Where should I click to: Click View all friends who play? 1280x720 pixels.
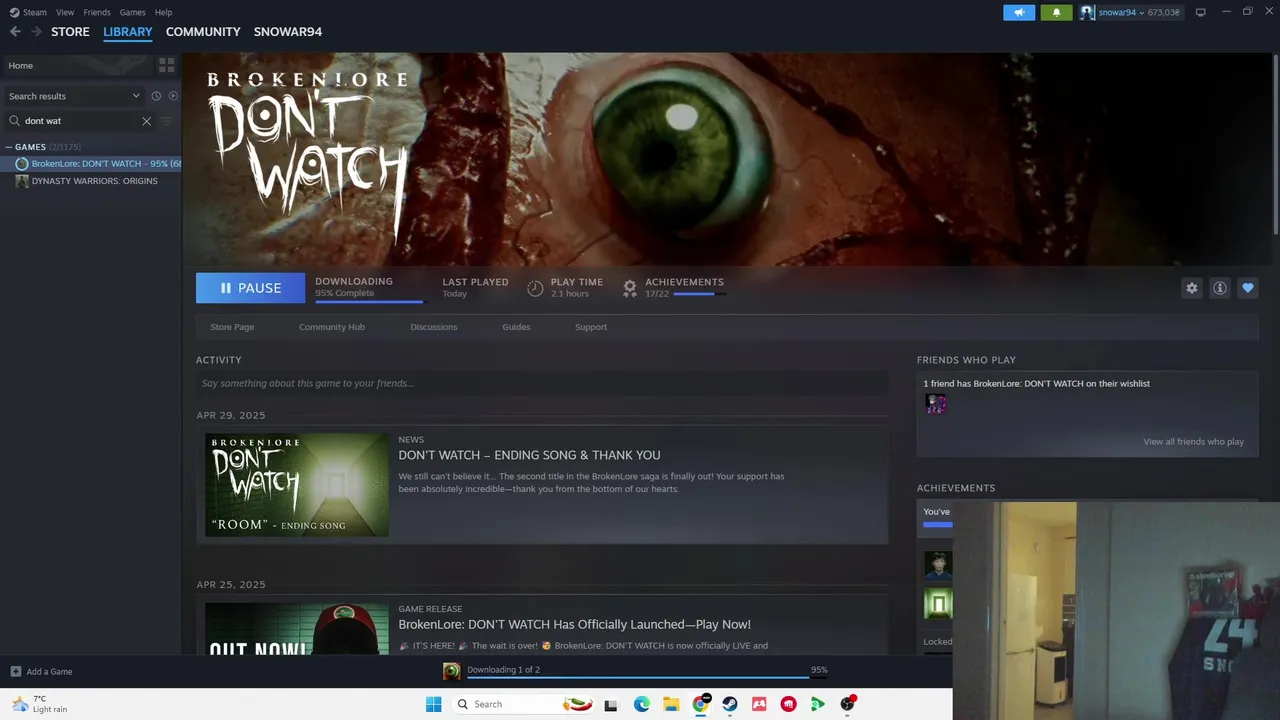click(1193, 442)
